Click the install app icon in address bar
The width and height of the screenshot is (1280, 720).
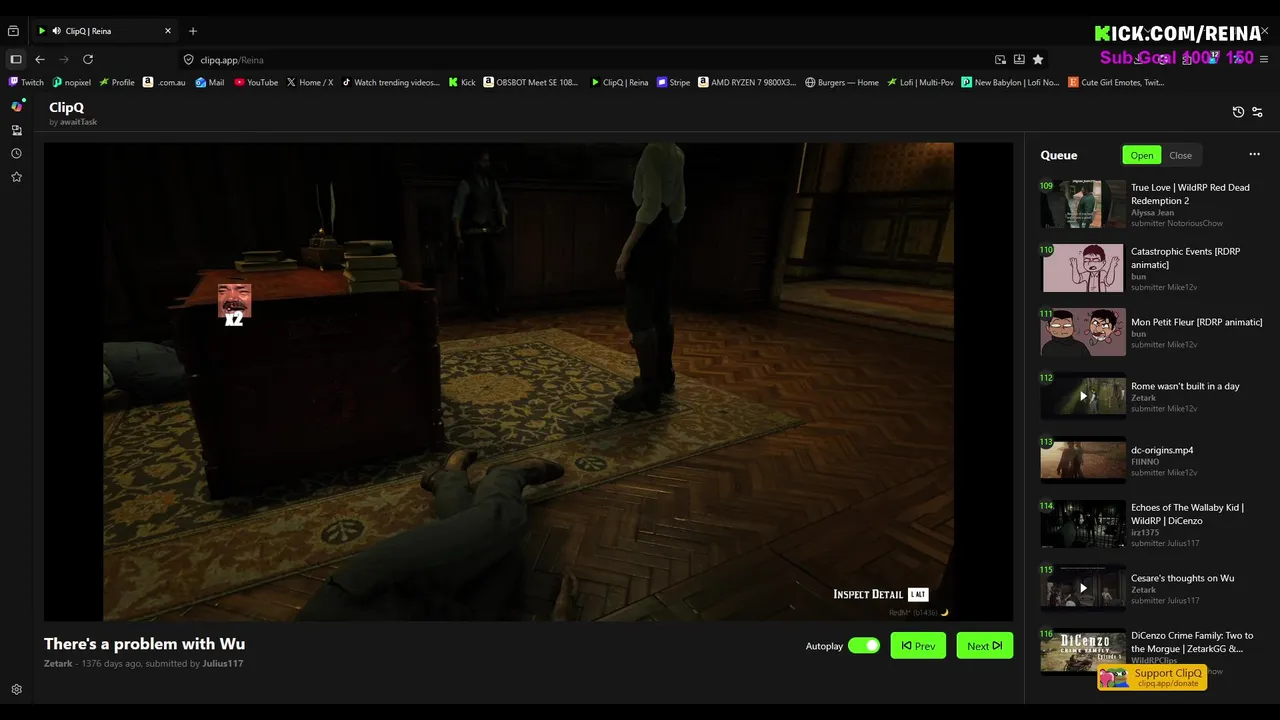coord(1019,60)
